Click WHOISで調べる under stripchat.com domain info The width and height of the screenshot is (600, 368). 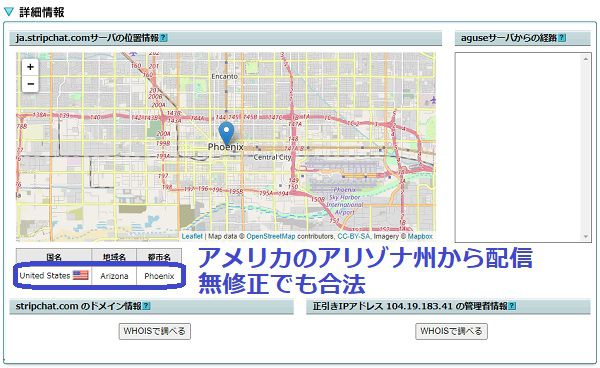(x=155, y=331)
